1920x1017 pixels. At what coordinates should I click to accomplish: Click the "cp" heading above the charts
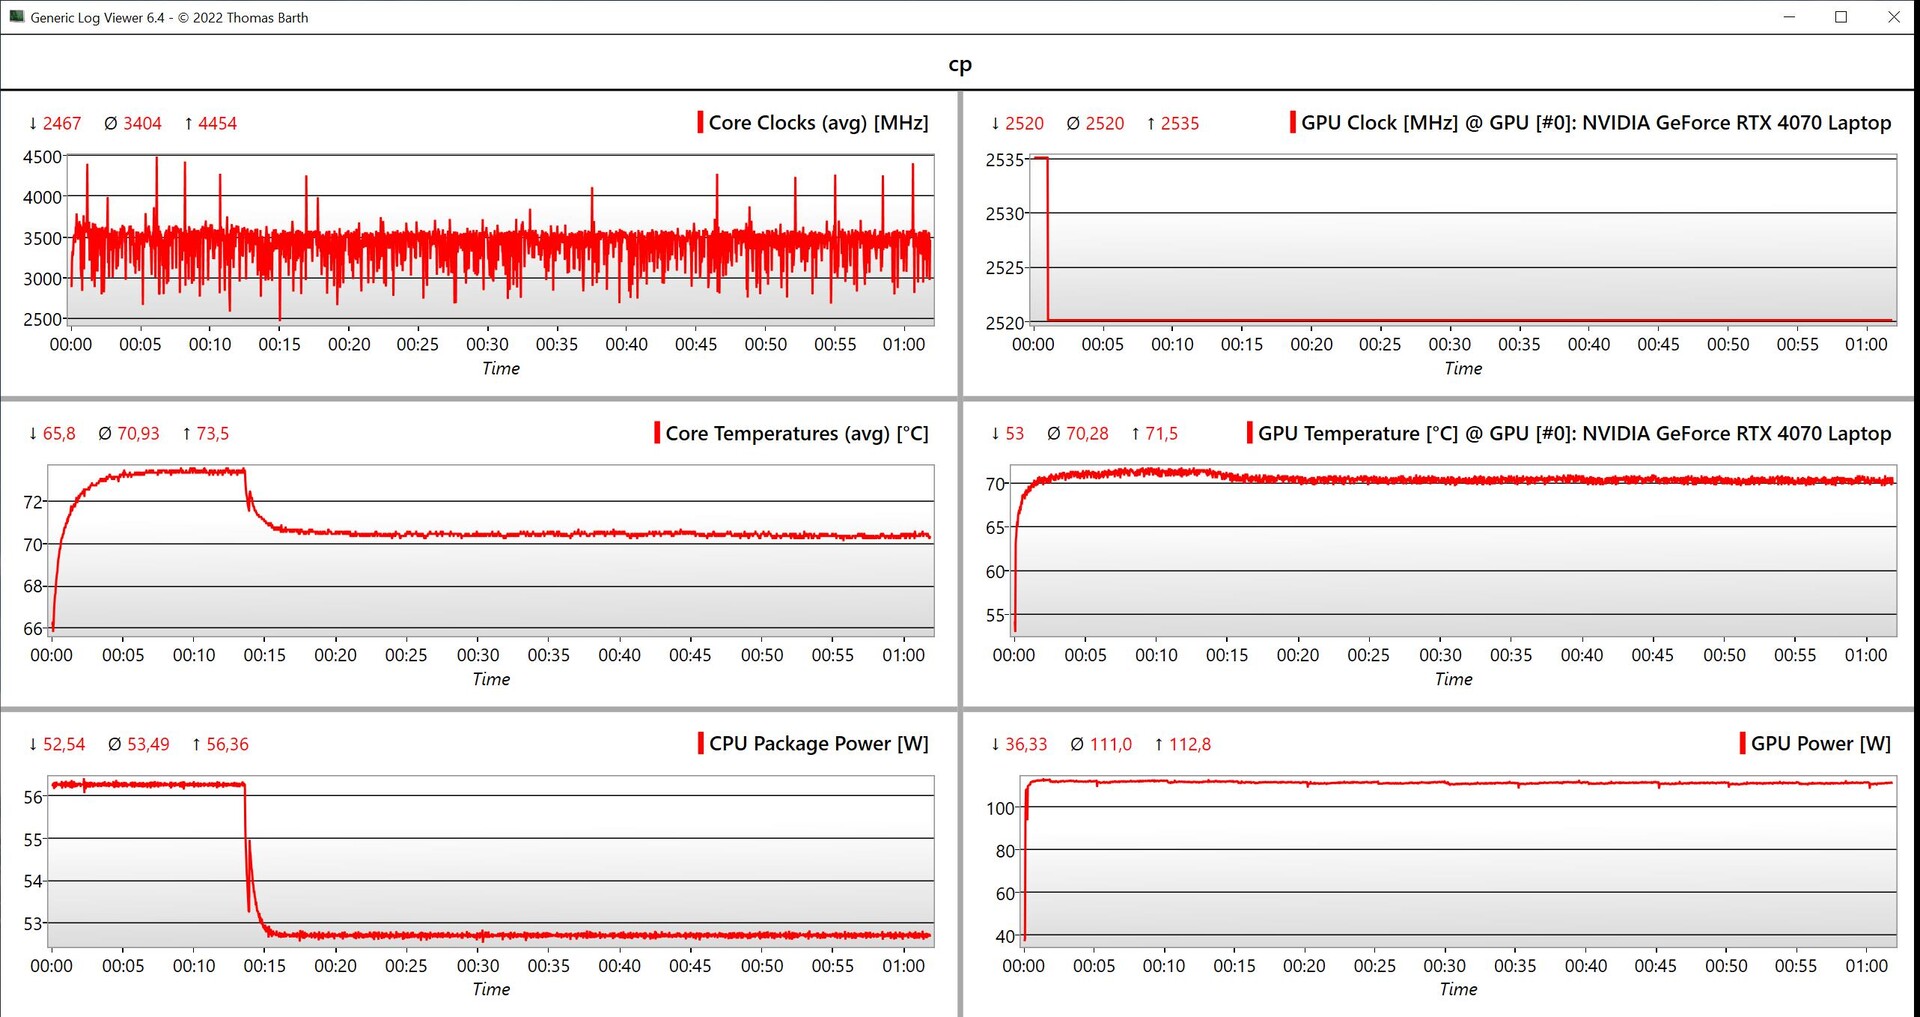pyautogui.click(x=960, y=65)
